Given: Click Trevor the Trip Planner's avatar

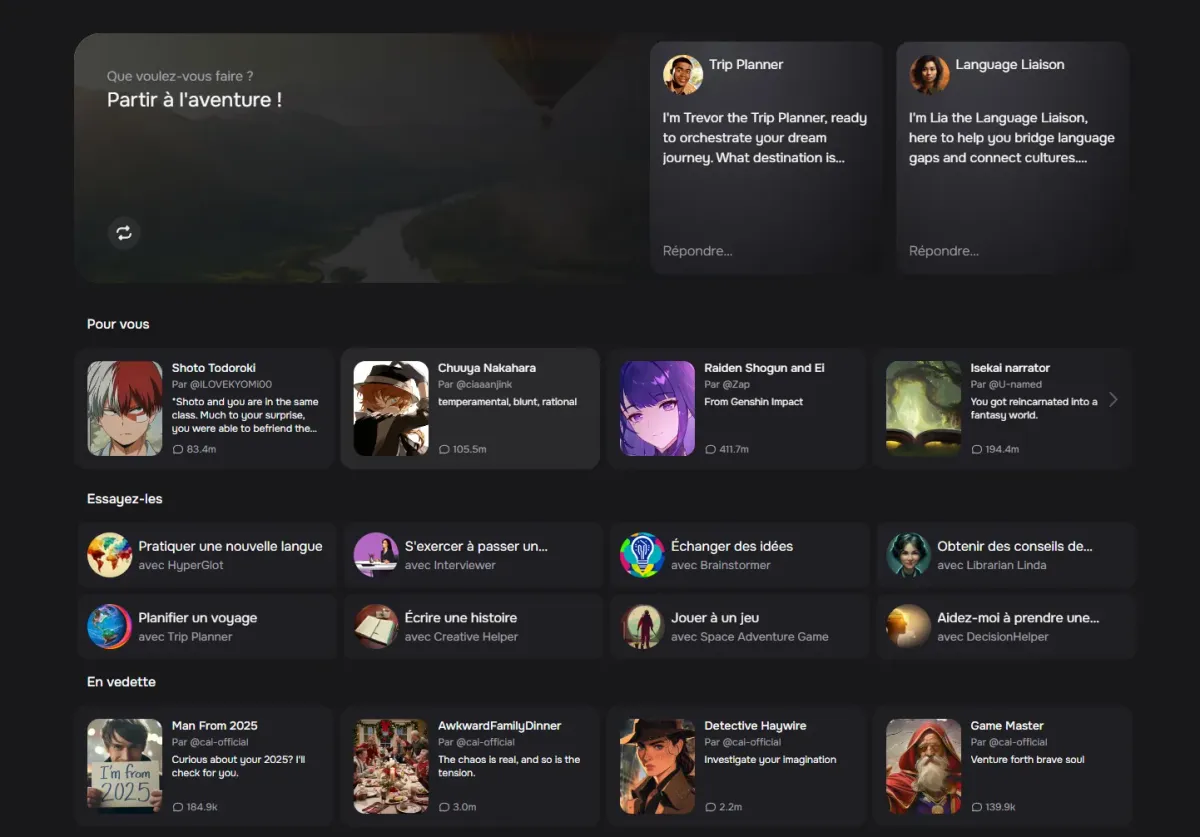Looking at the screenshot, I should [x=682, y=74].
